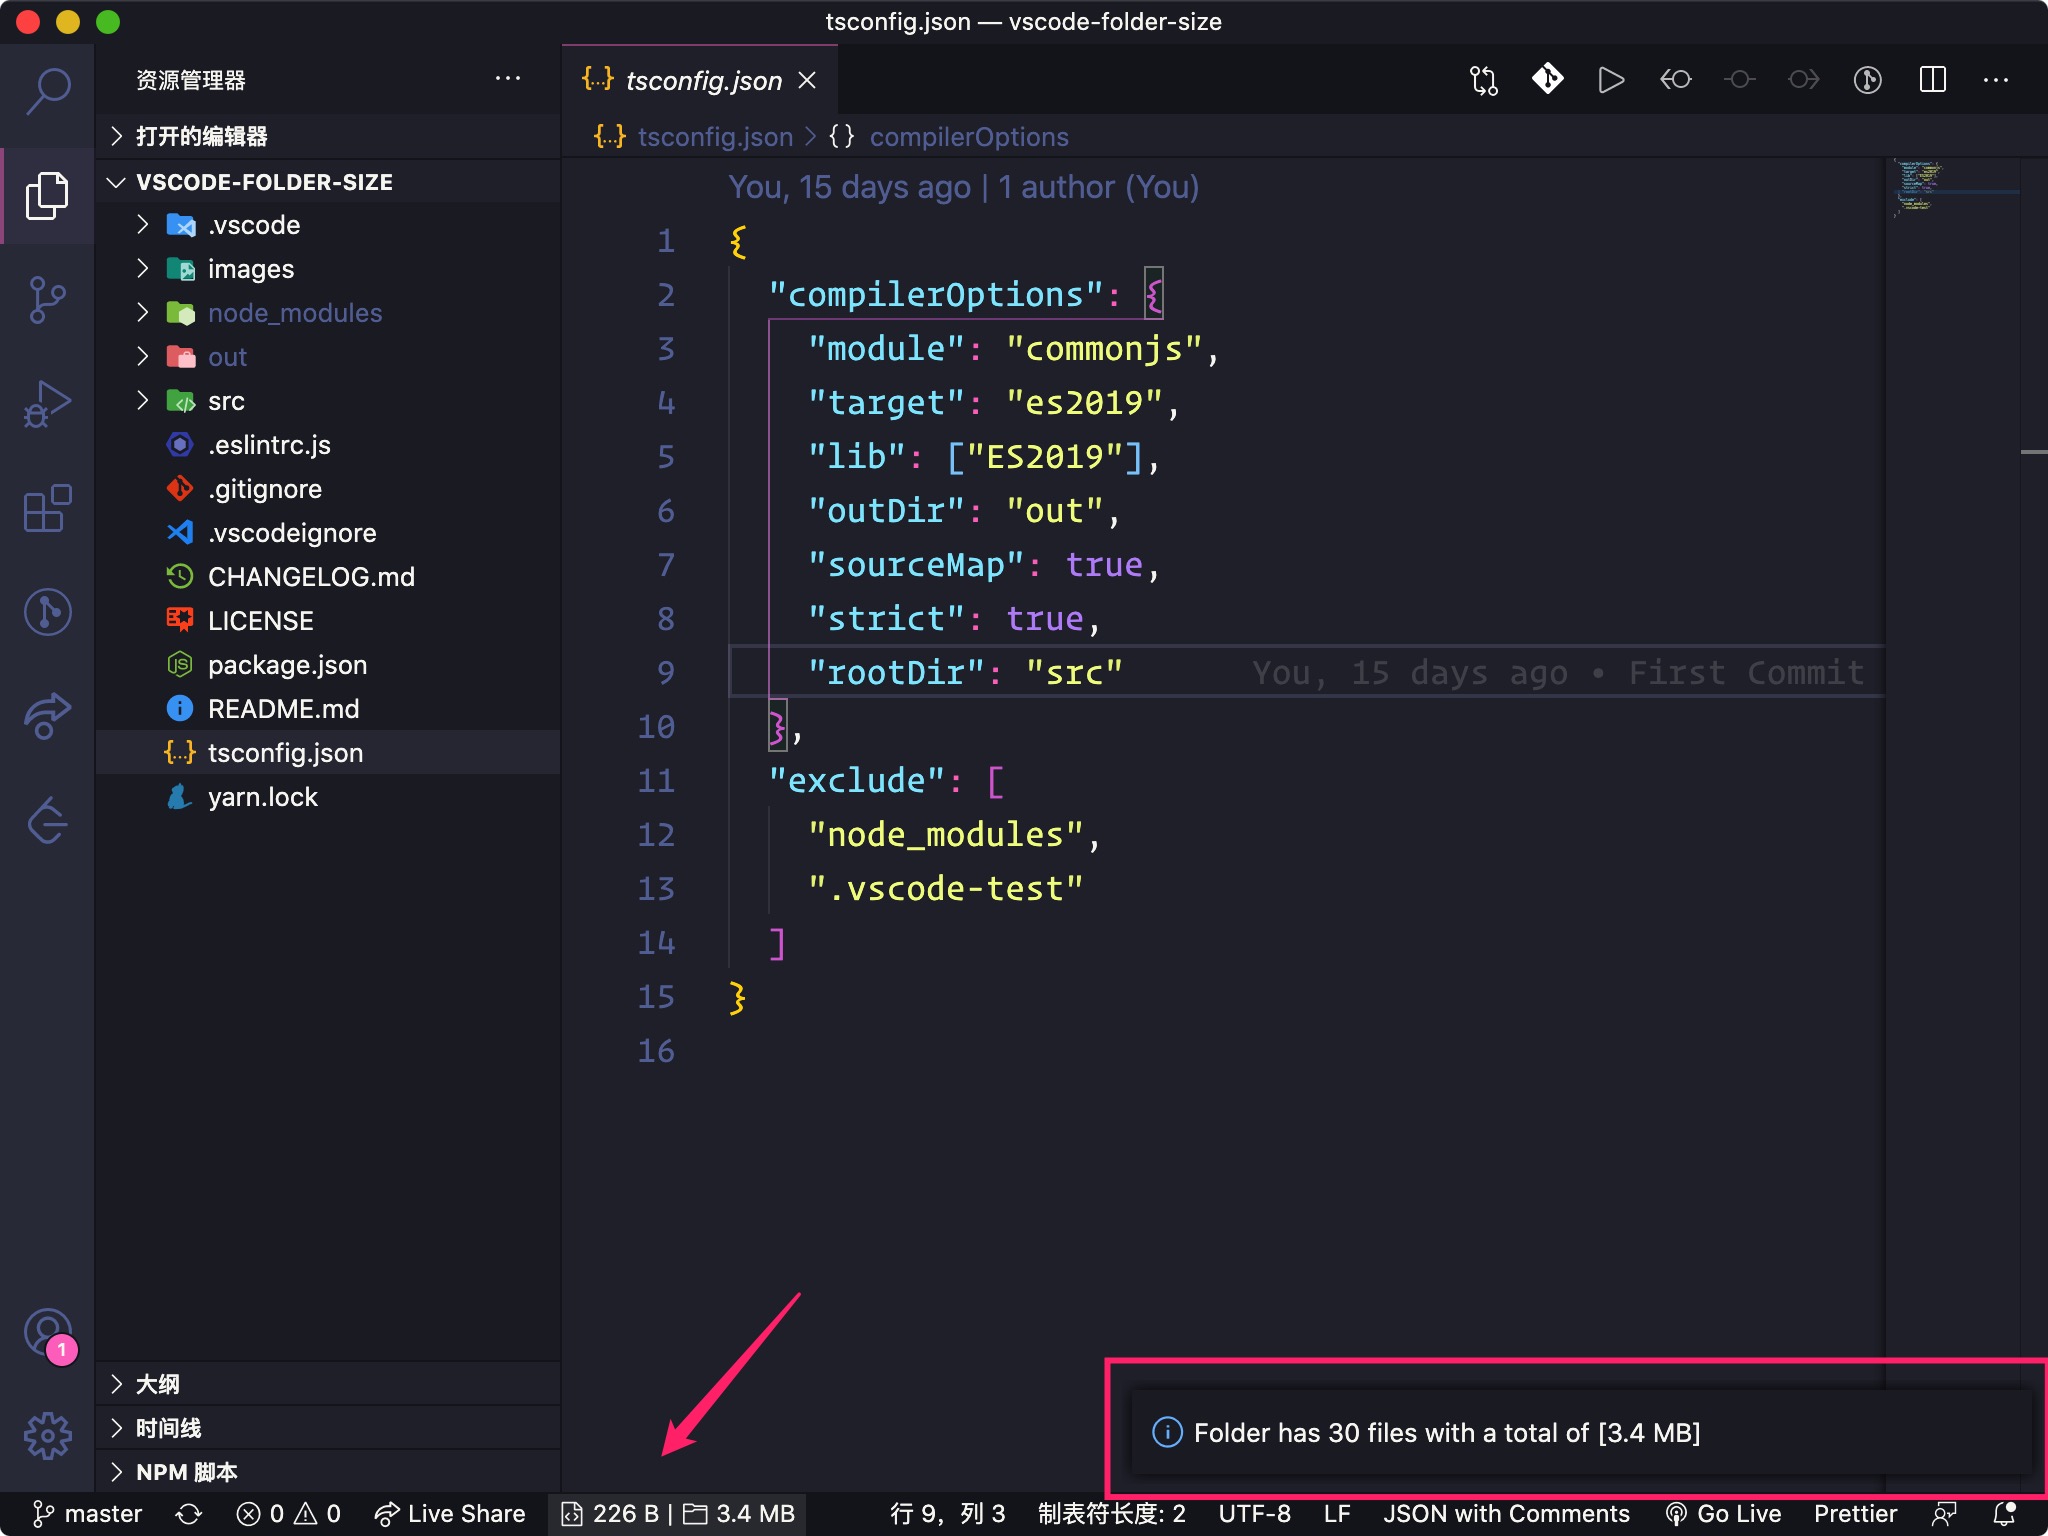Open the Search view in activity bar
This screenshot has height=1536, width=2048.
[47, 91]
